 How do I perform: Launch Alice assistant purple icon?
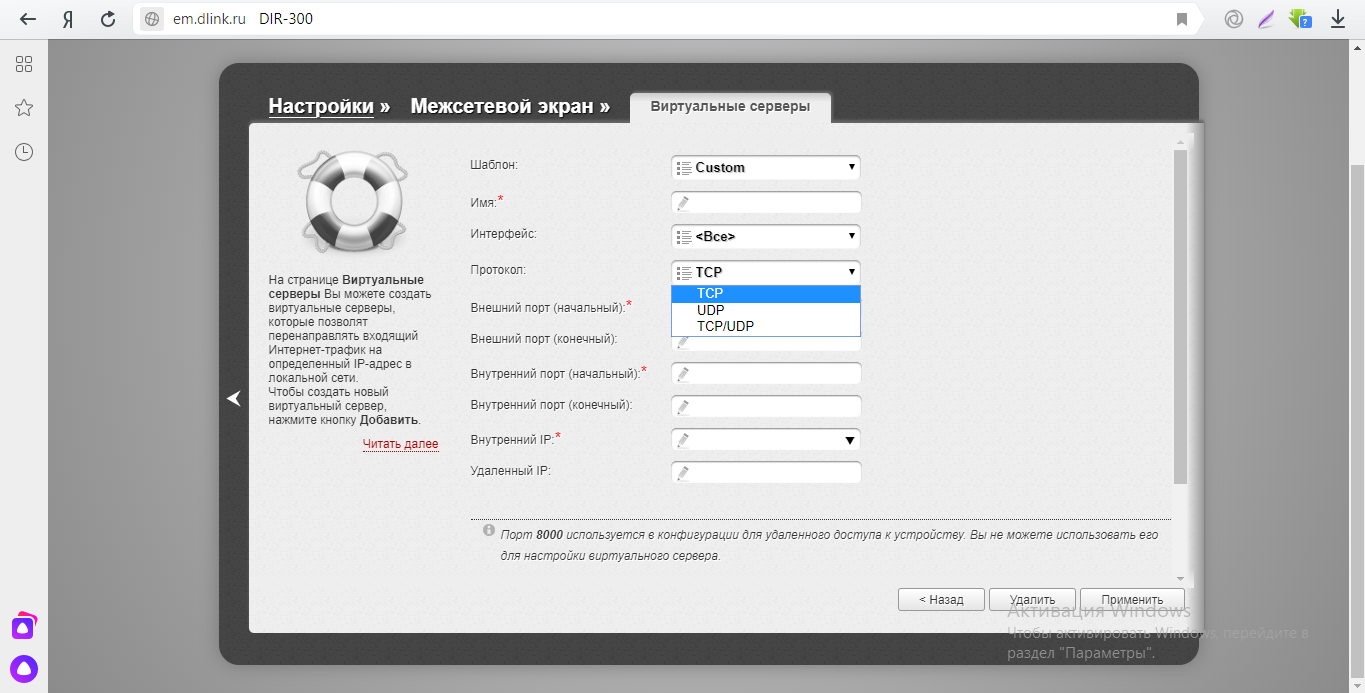coord(24,668)
